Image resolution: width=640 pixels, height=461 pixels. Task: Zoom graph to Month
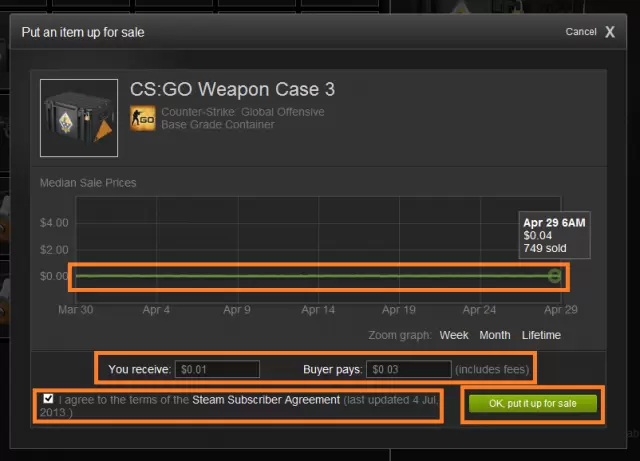(x=495, y=335)
